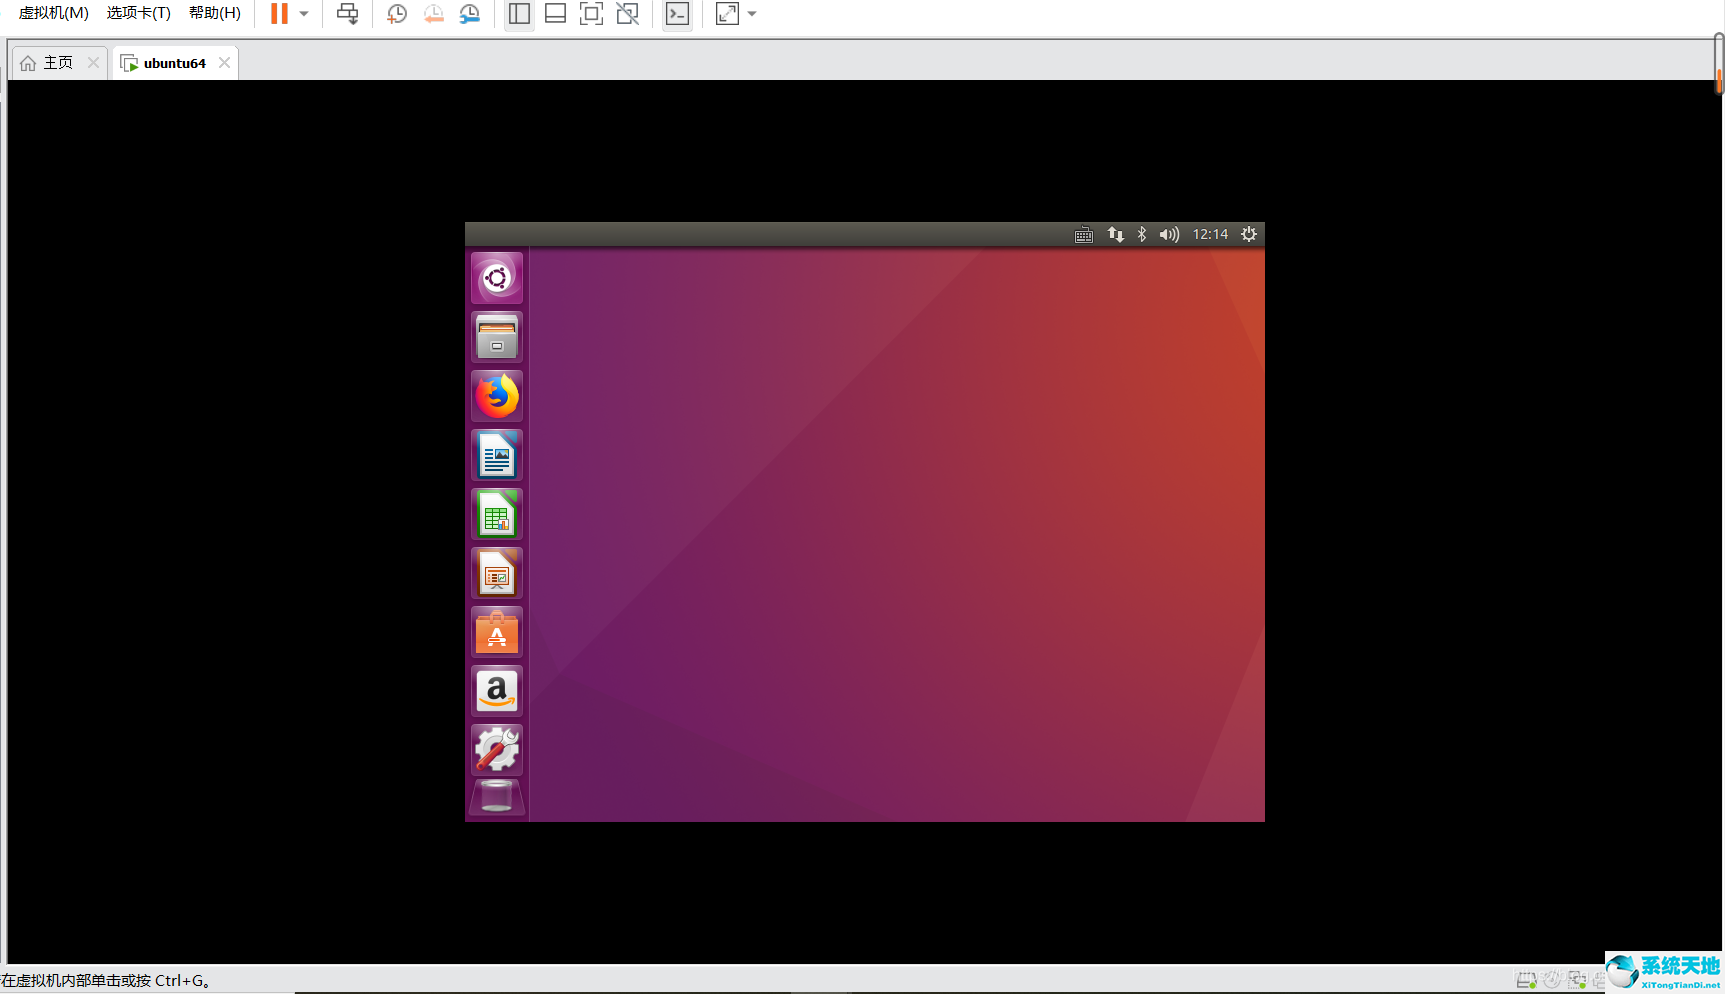1725x994 pixels.
Task: Click the VMware window vertical scrollbar
Action: (1719, 64)
